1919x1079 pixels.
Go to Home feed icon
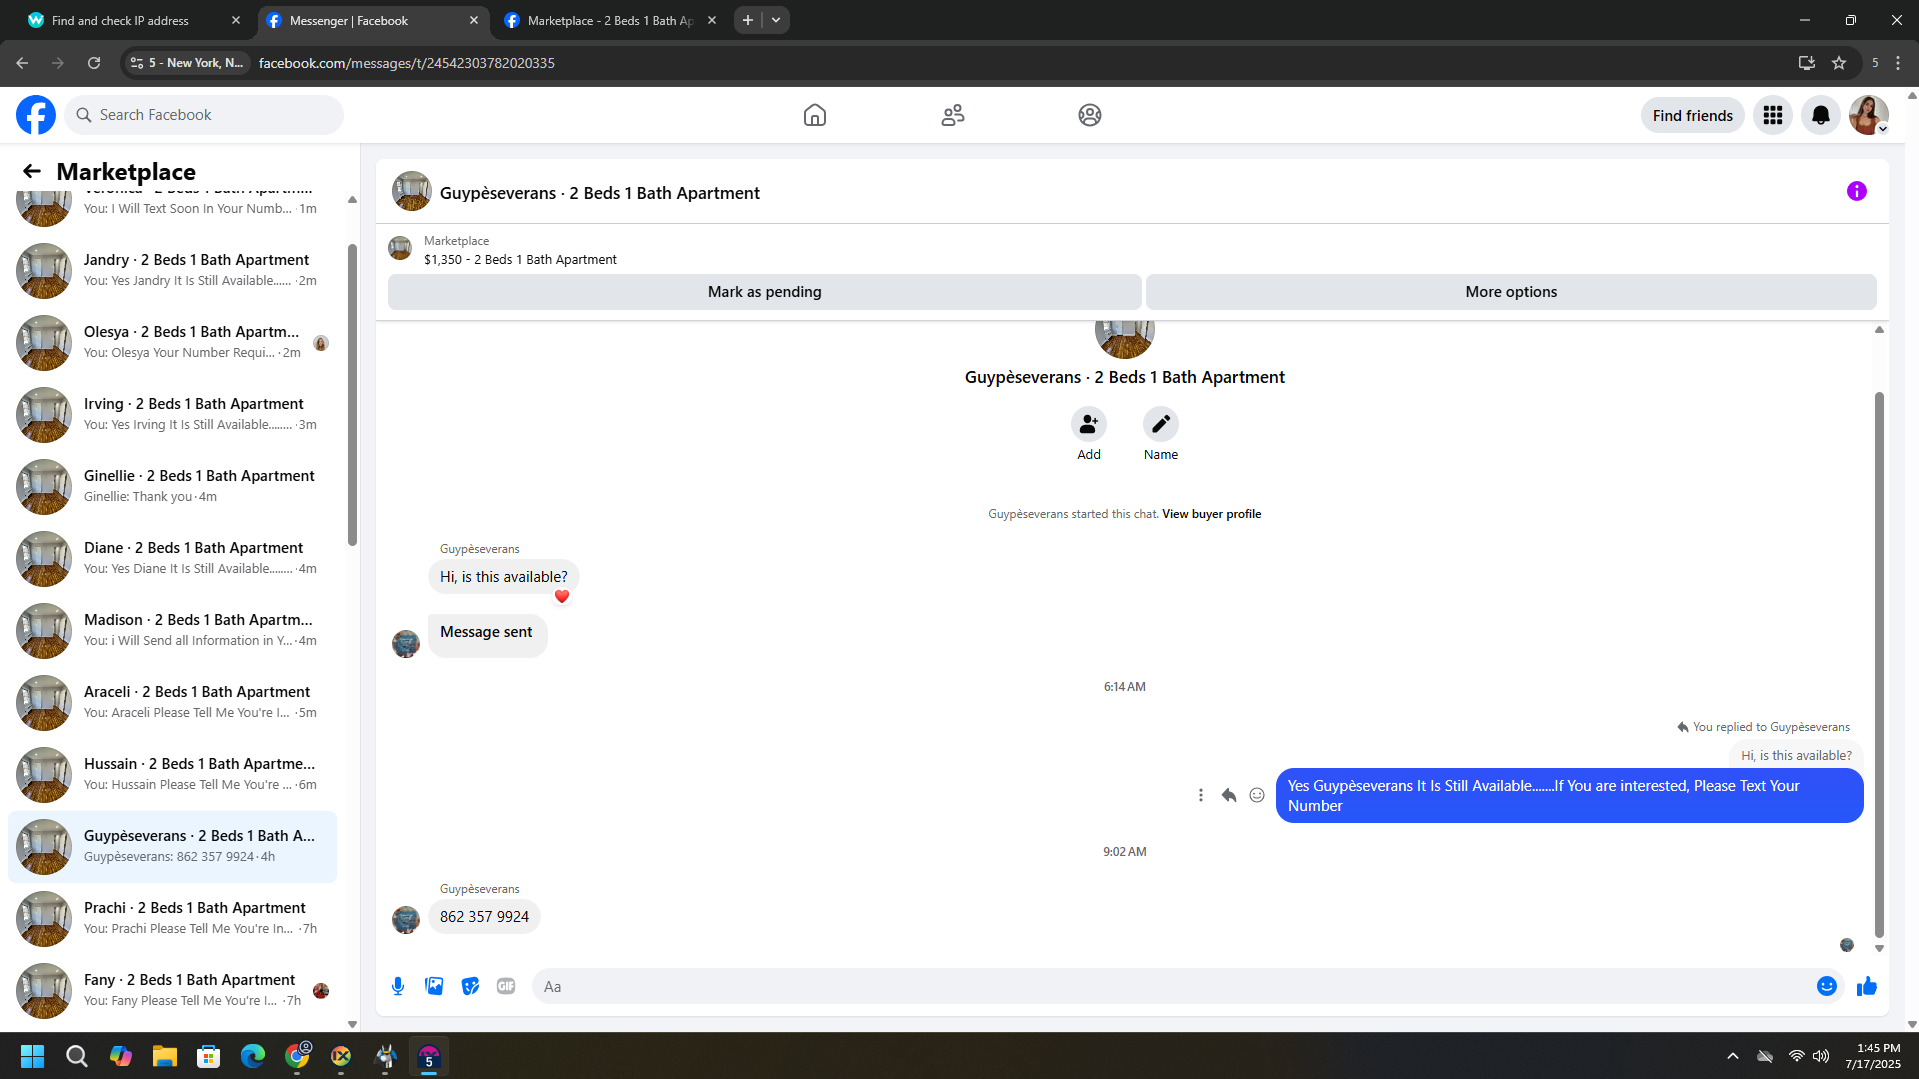pos(815,115)
